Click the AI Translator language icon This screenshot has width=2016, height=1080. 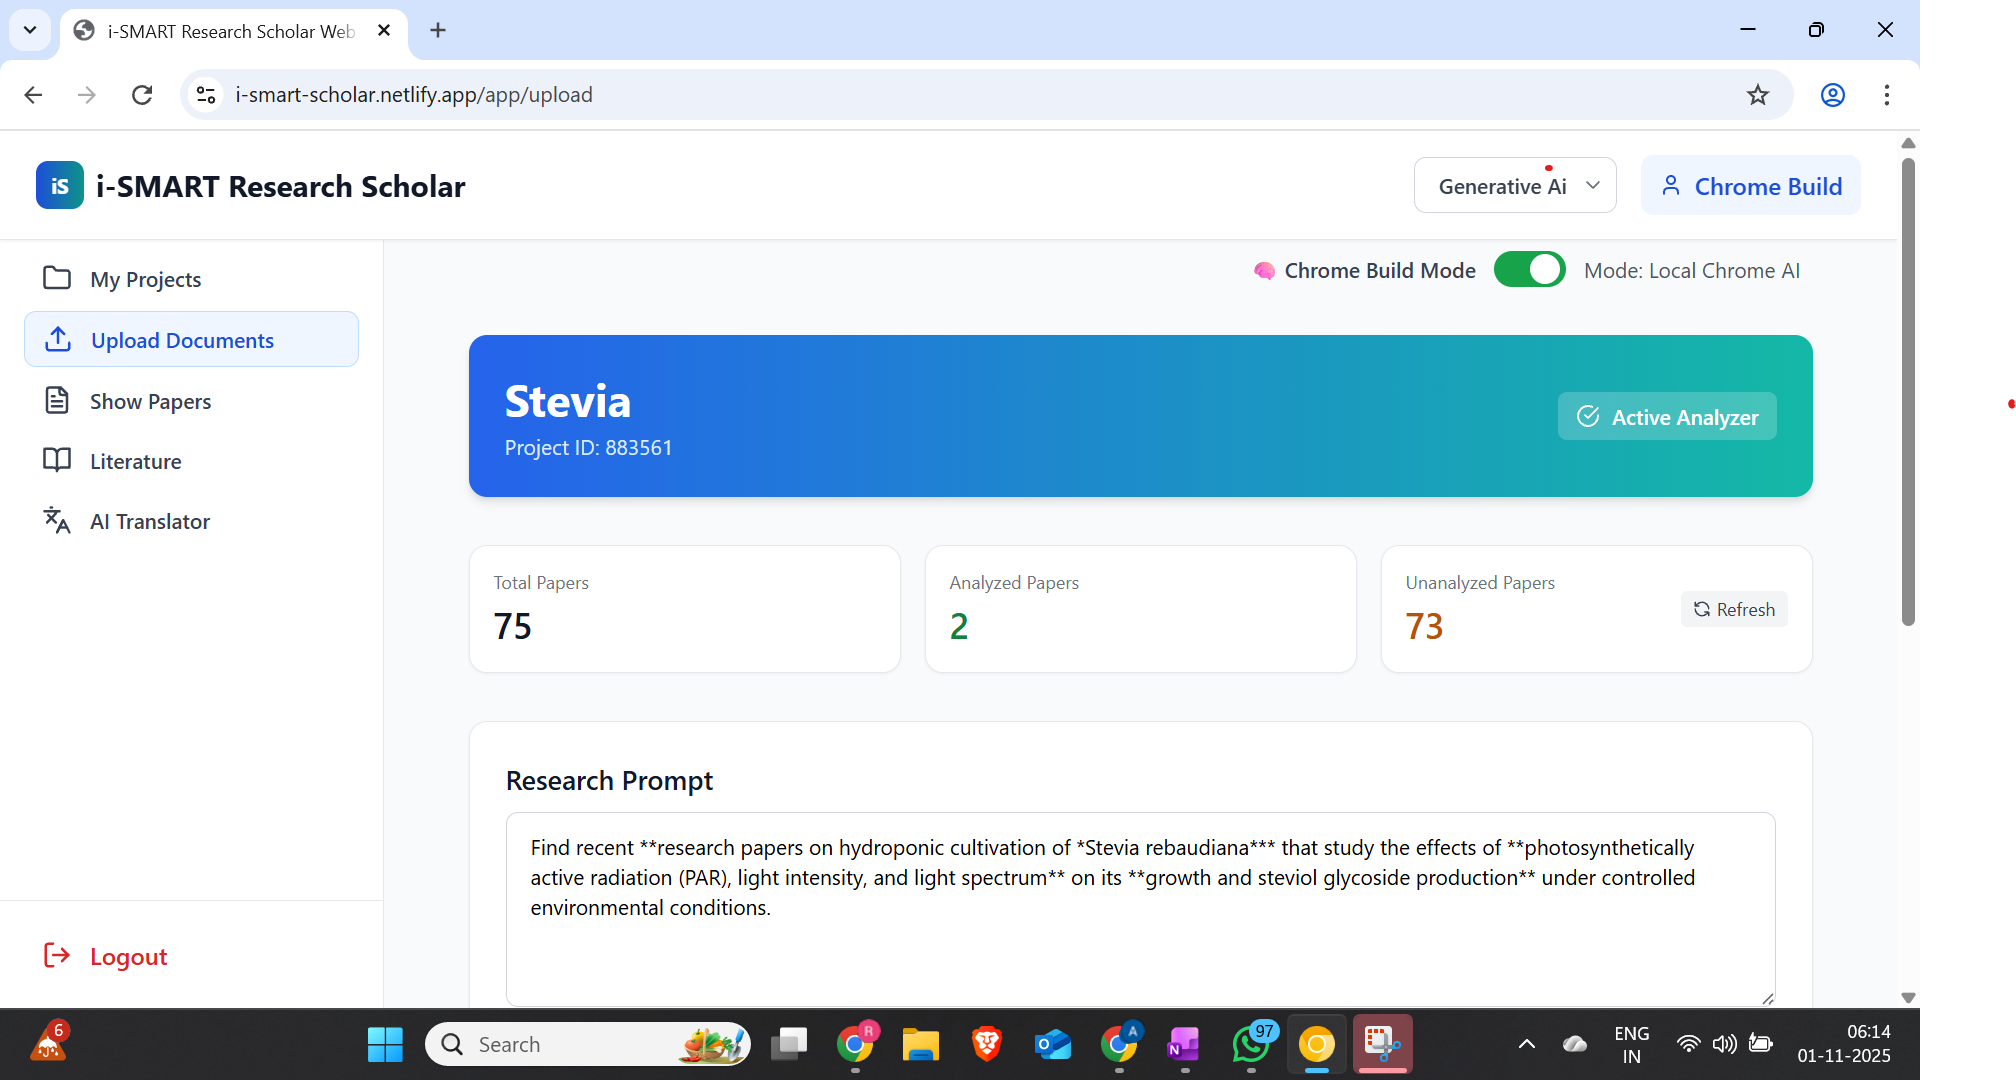57,521
